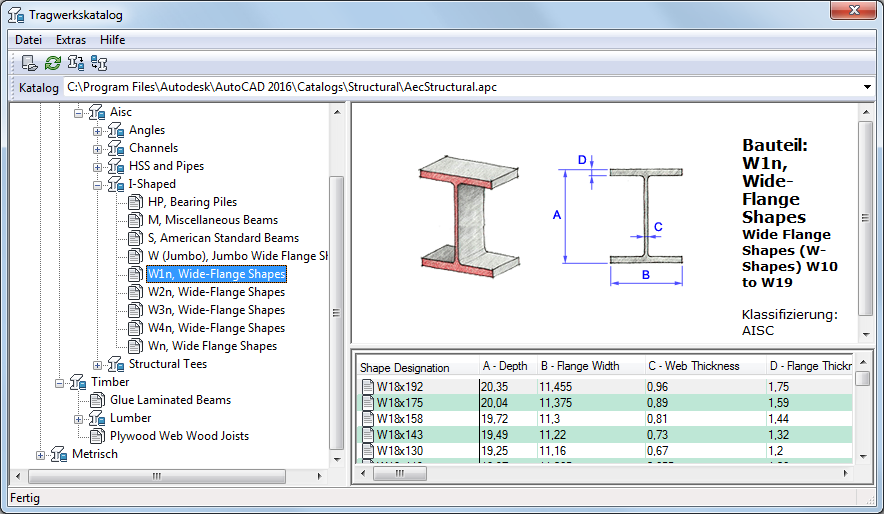Click the W18x143 row icon
This screenshot has height=514, width=884.
[x=368, y=435]
